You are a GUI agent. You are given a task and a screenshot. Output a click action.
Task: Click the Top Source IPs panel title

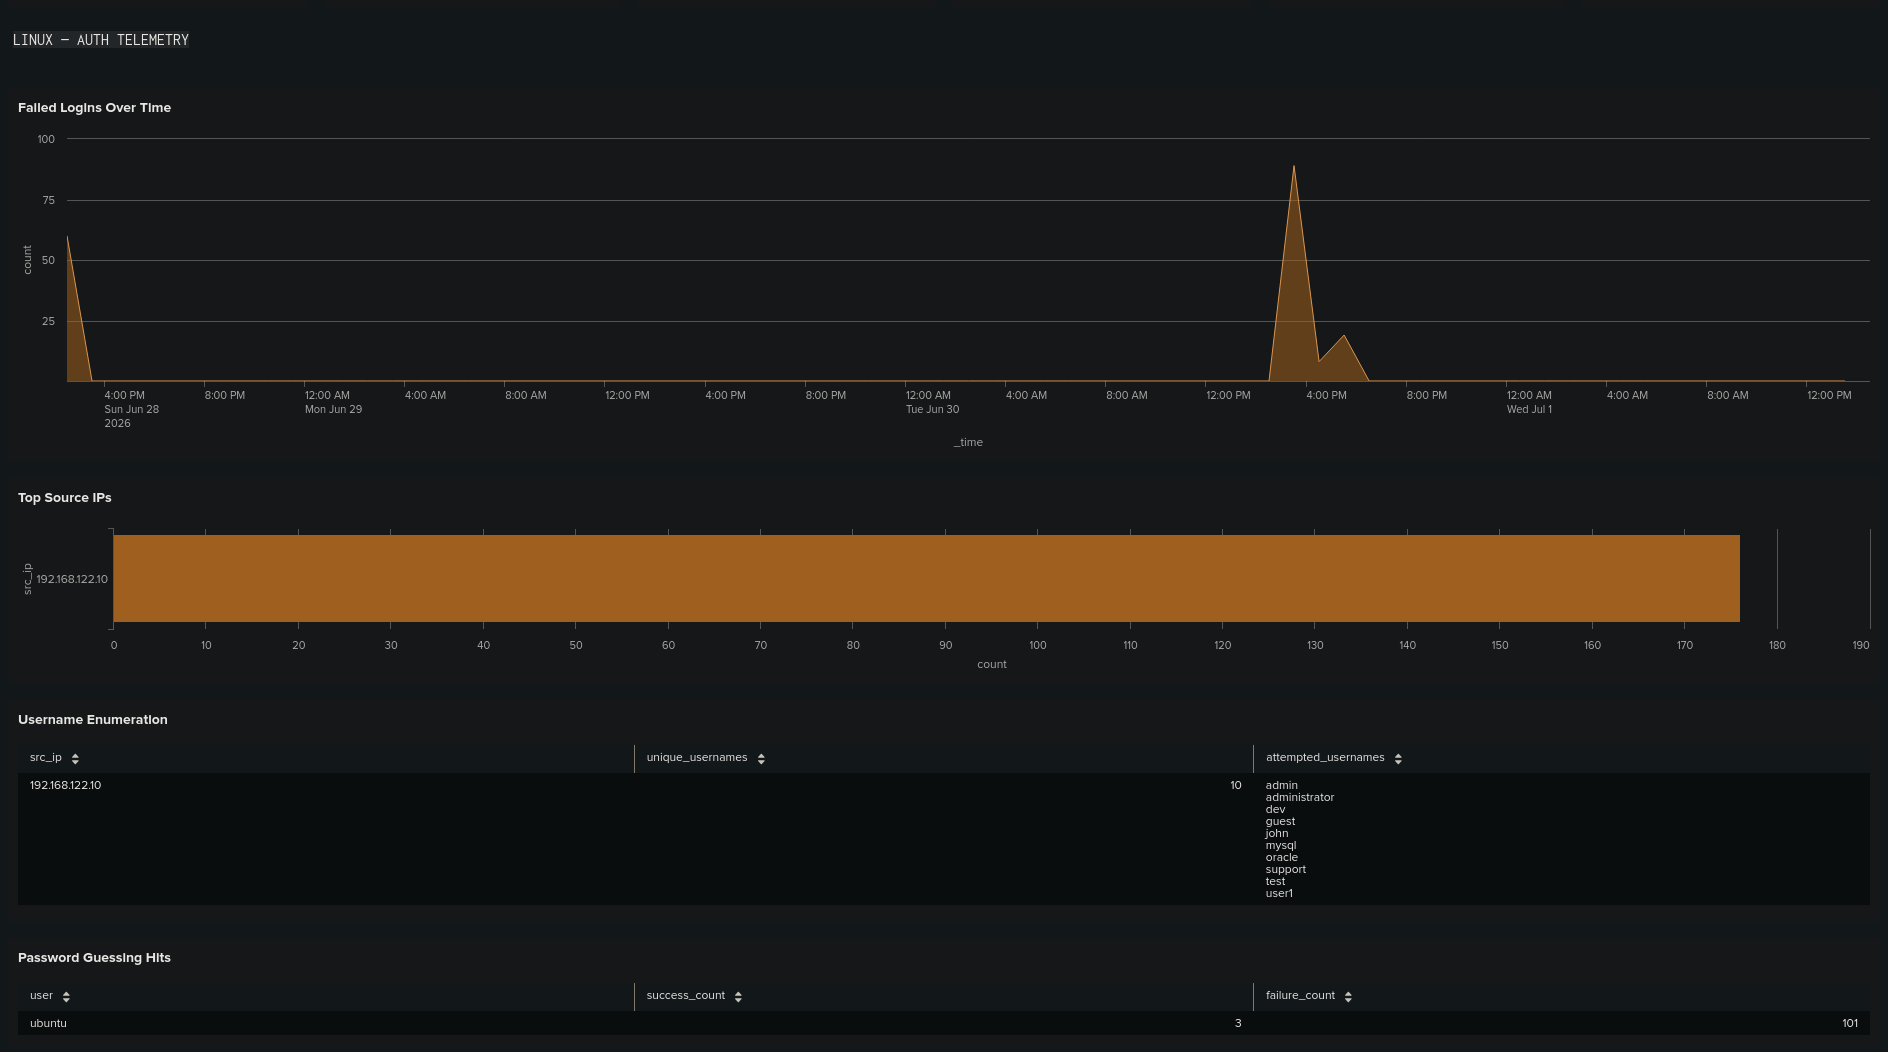[65, 498]
